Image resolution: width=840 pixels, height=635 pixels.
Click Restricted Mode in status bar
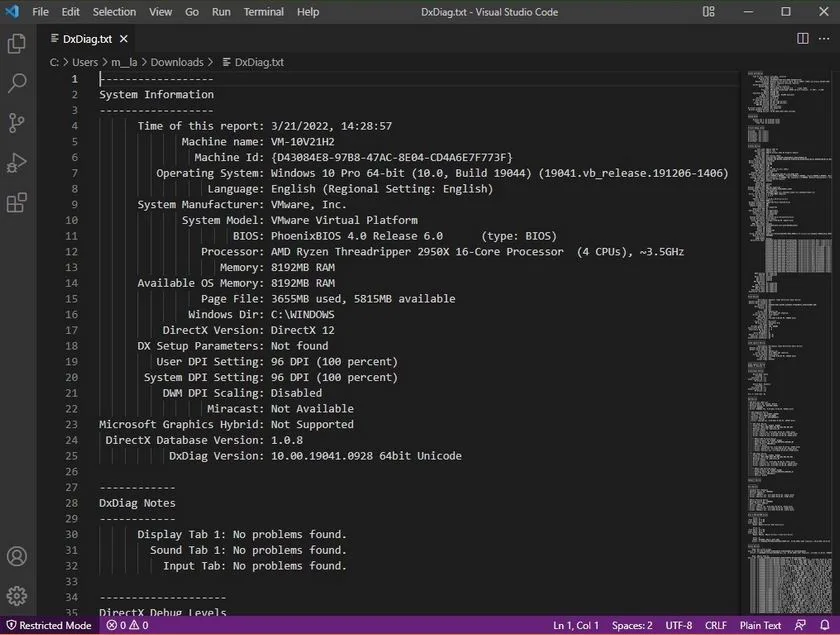pyautogui.click(x=49, y=625)
